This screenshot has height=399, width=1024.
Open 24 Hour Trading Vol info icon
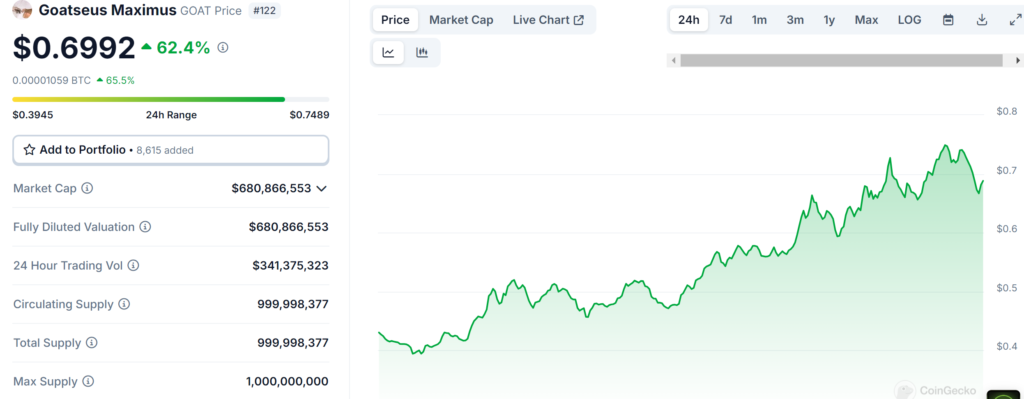pos(133,265)
